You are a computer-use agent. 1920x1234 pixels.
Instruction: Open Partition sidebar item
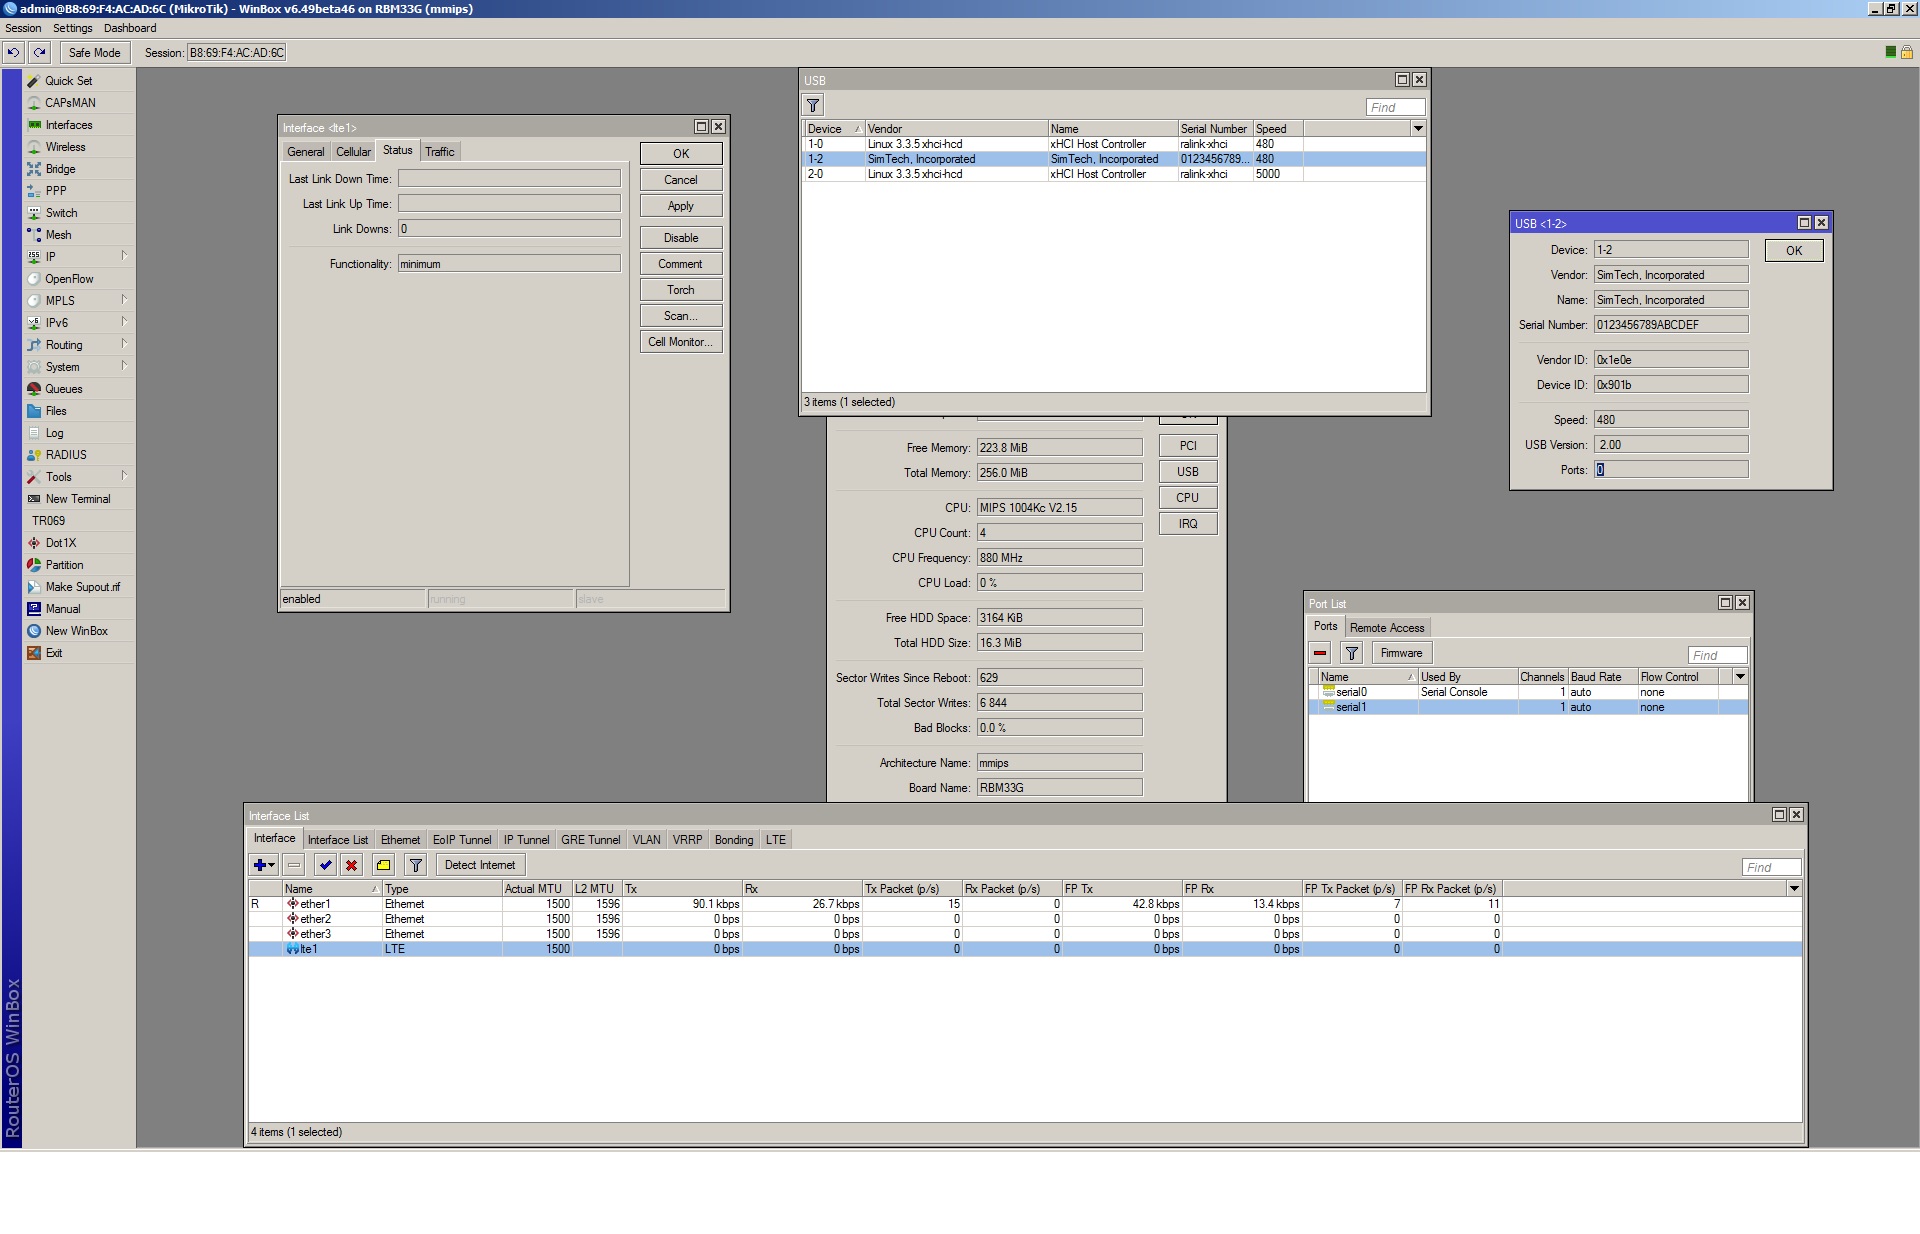click(x=64, y=565)
